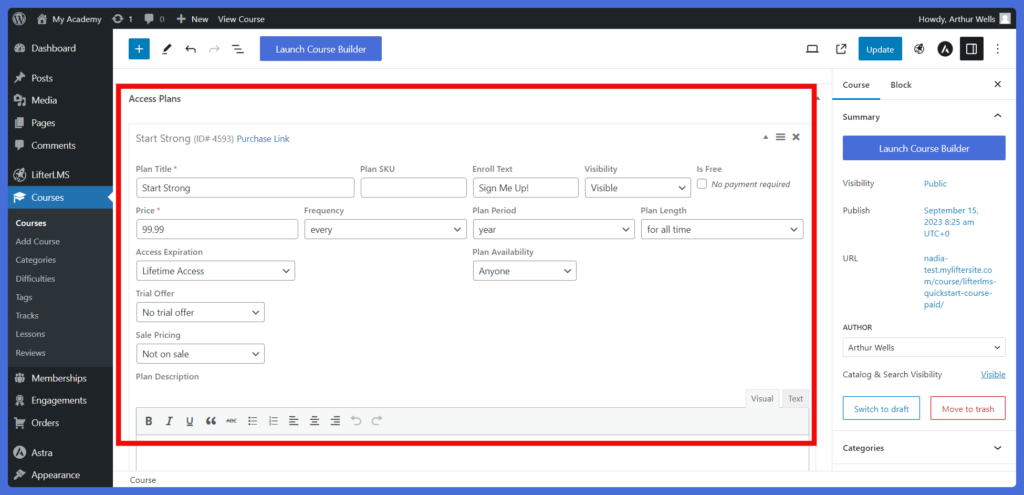Apply bold in plan description editor
Viewport: 1024px width, 495px height.
tap(149, 421)
